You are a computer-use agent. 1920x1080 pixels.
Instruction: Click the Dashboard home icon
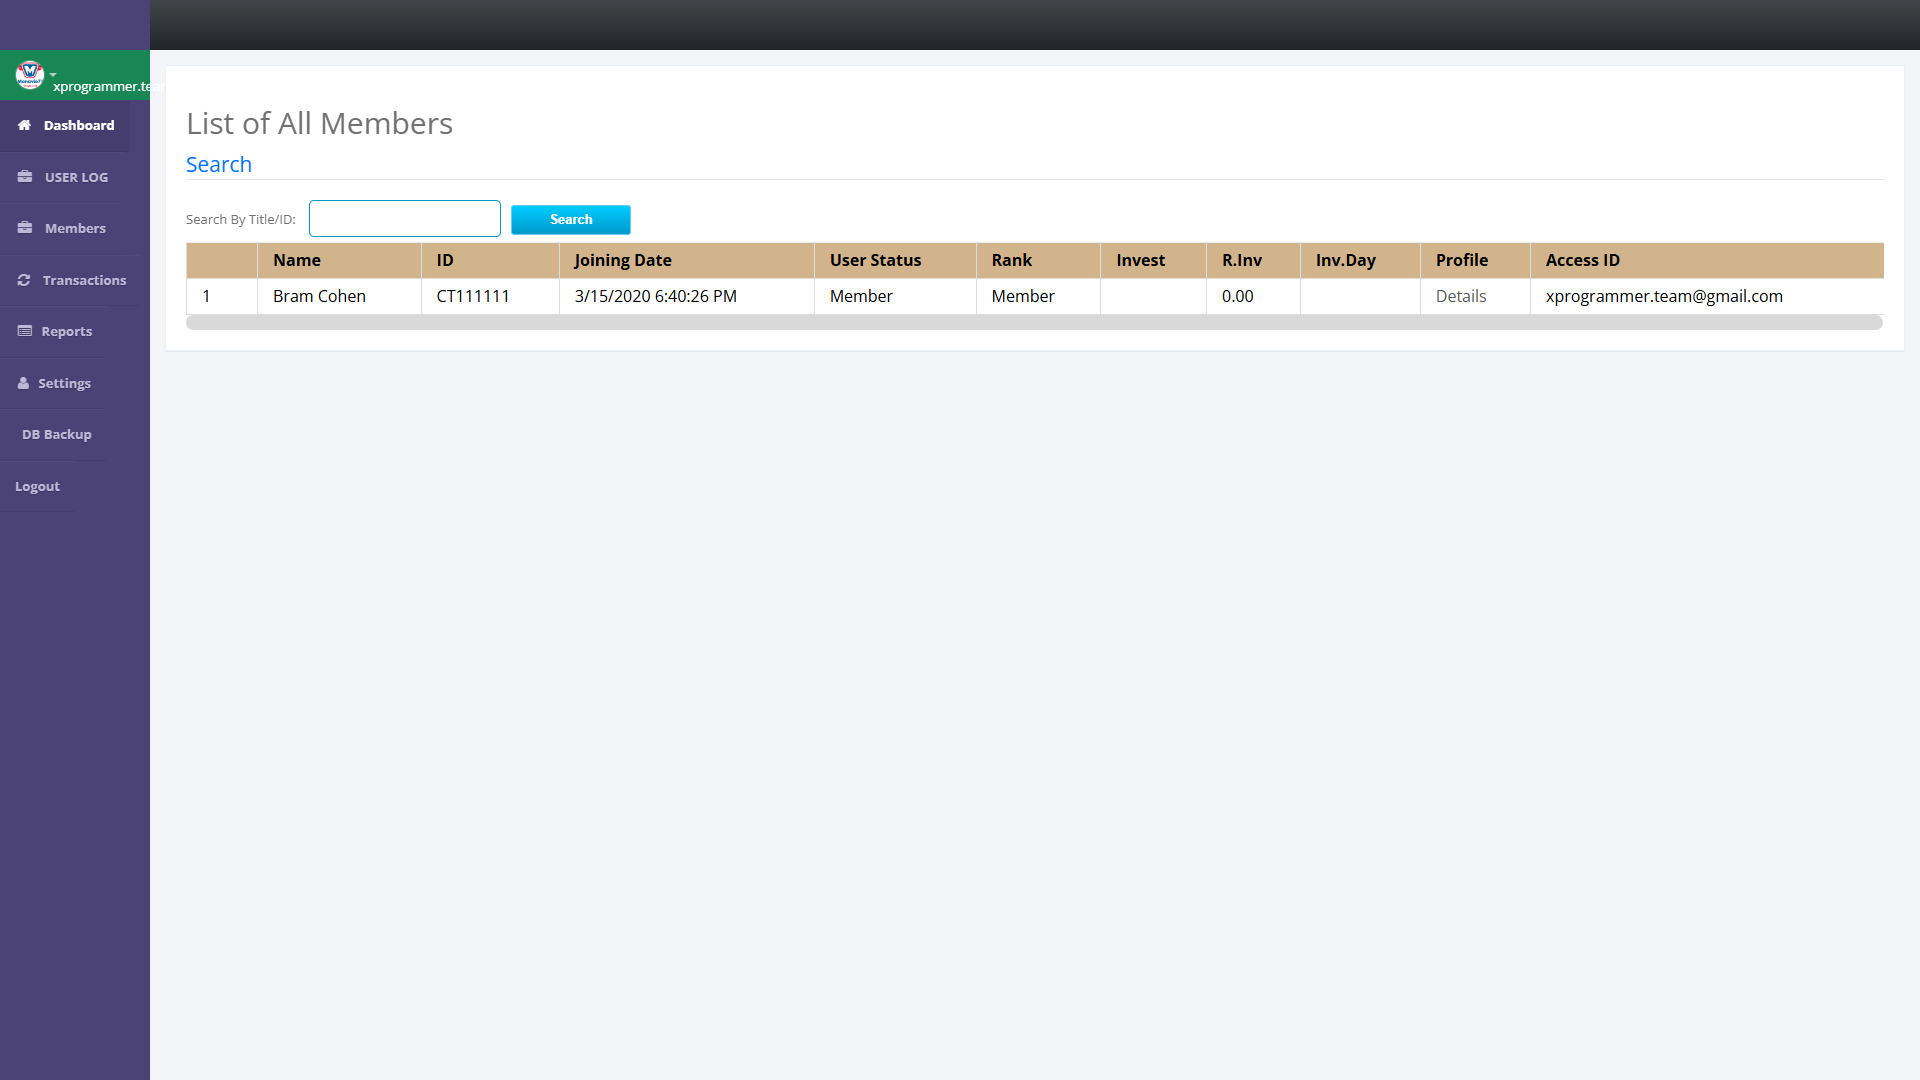pyautogui.click(x=24, y=125)
